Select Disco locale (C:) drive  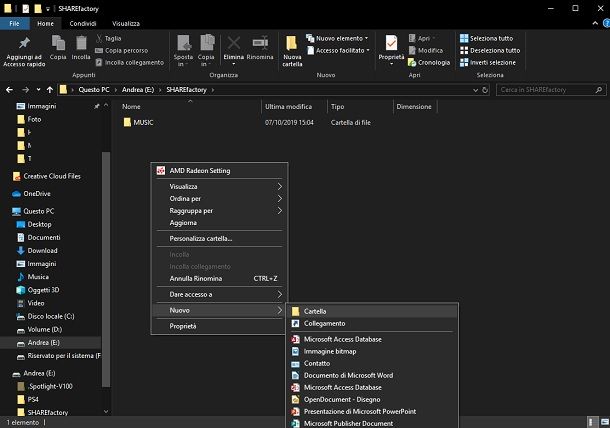coord(46,316)
